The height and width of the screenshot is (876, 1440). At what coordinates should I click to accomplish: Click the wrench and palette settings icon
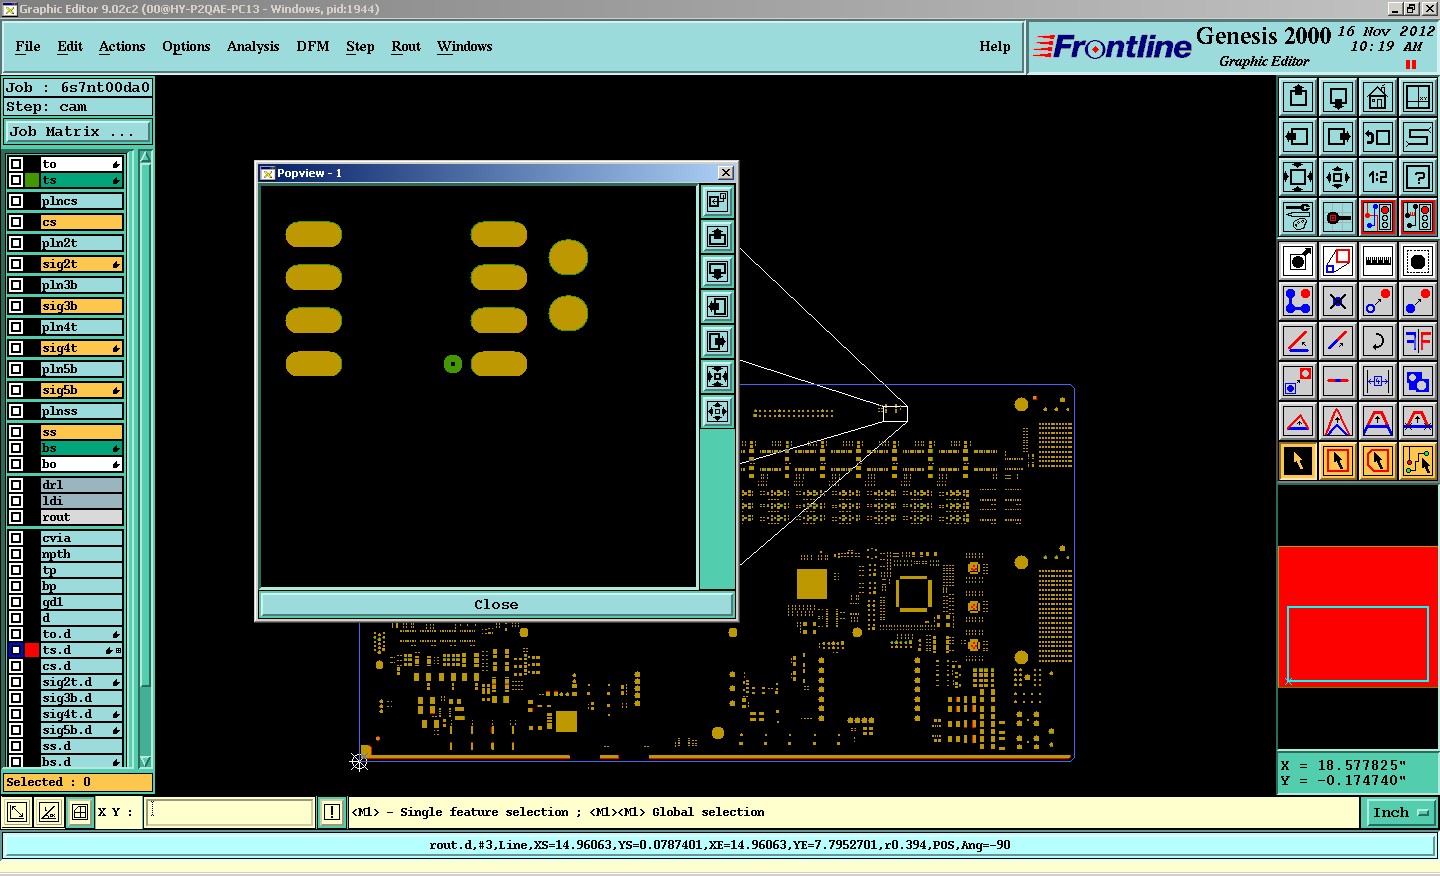click(1298, 217)
